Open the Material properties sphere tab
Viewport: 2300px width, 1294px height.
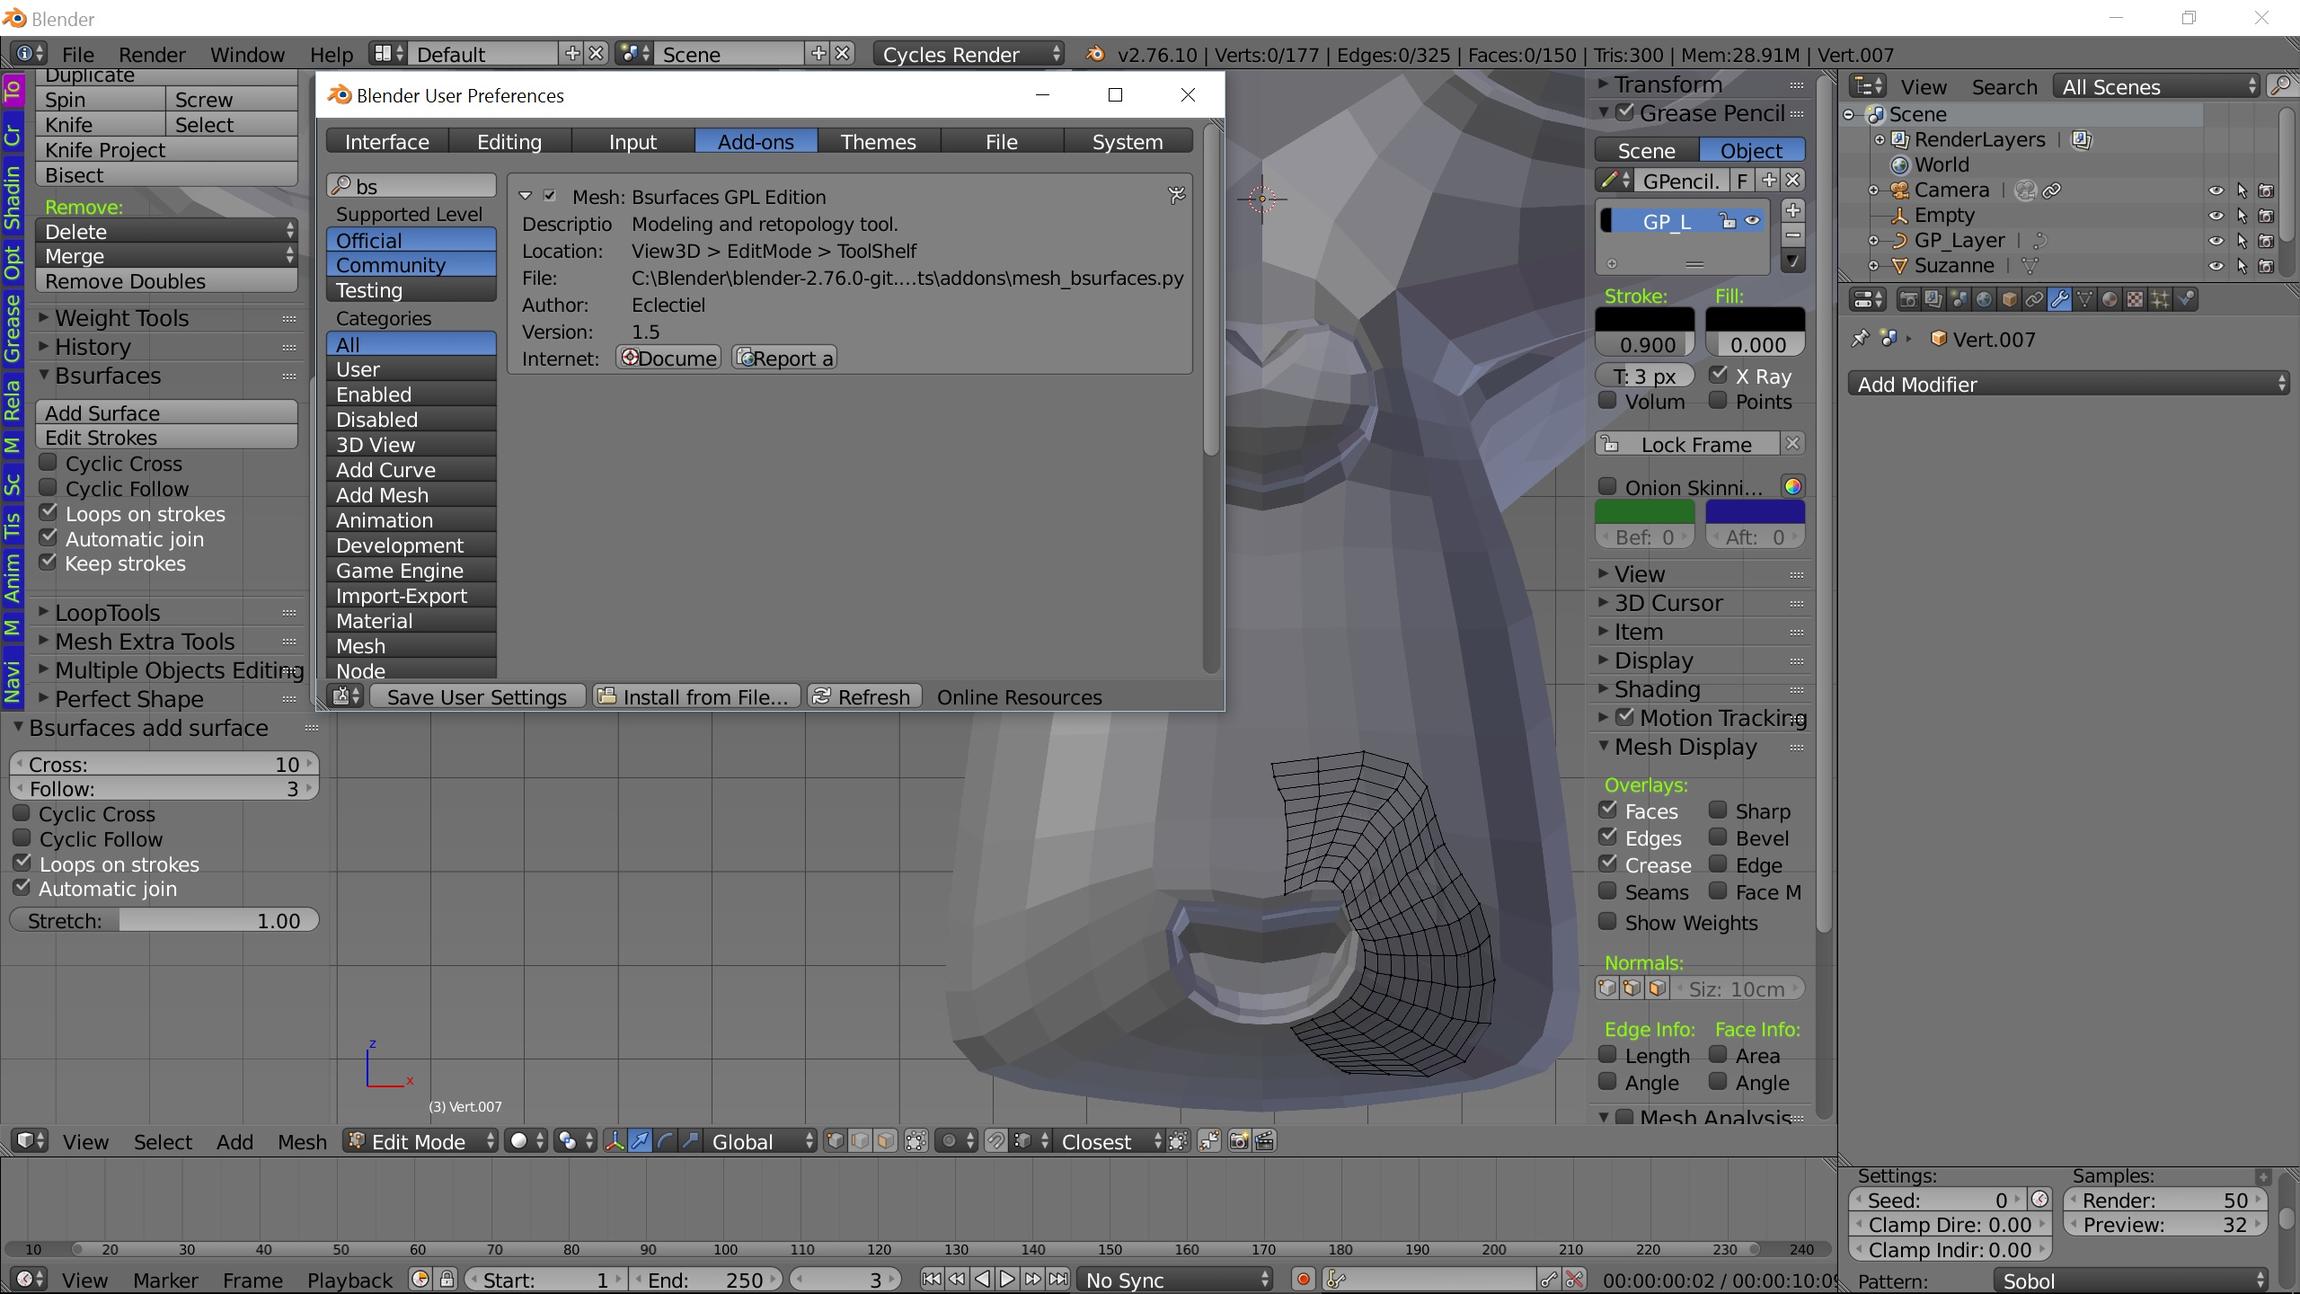coord(2109,299)
